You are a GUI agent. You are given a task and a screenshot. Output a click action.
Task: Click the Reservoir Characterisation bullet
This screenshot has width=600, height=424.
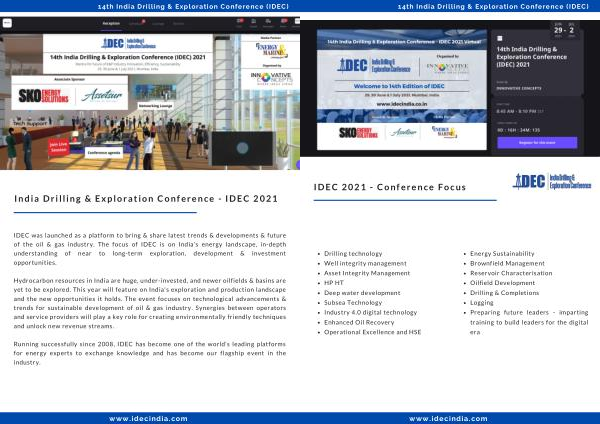(x=511, y=273)
